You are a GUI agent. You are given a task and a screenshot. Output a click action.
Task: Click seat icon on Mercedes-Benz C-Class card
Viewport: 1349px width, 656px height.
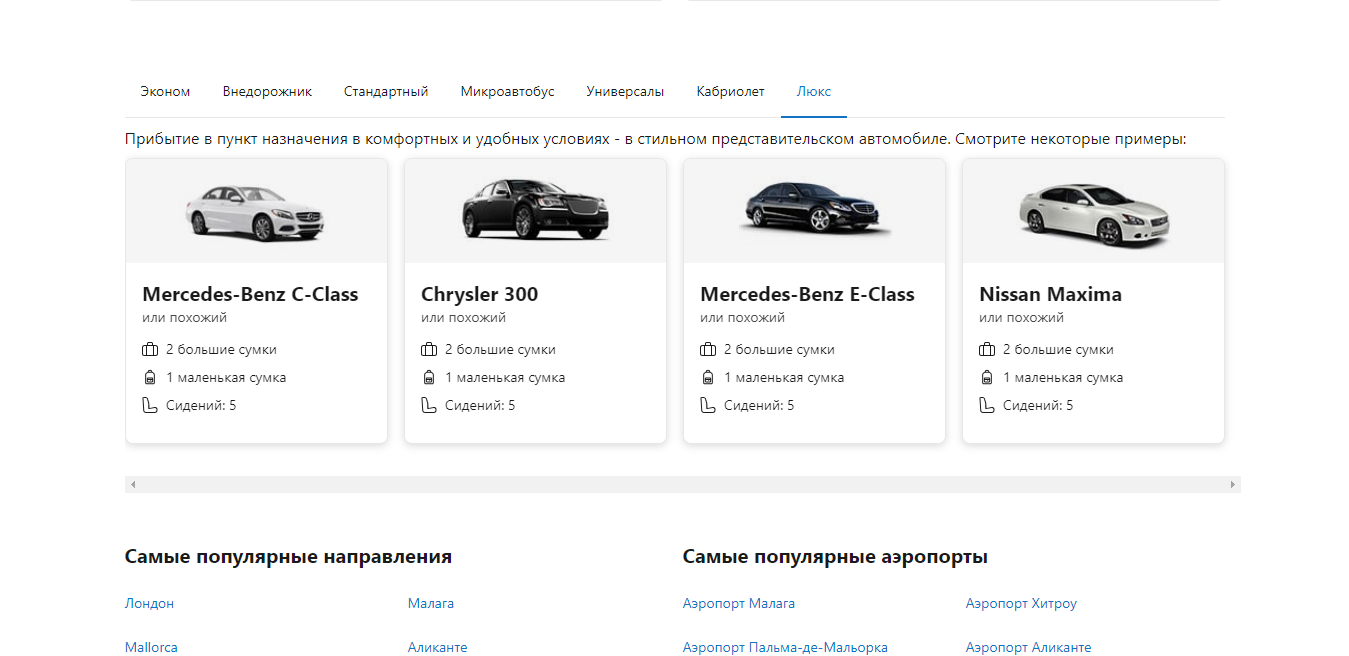(150, 405)
